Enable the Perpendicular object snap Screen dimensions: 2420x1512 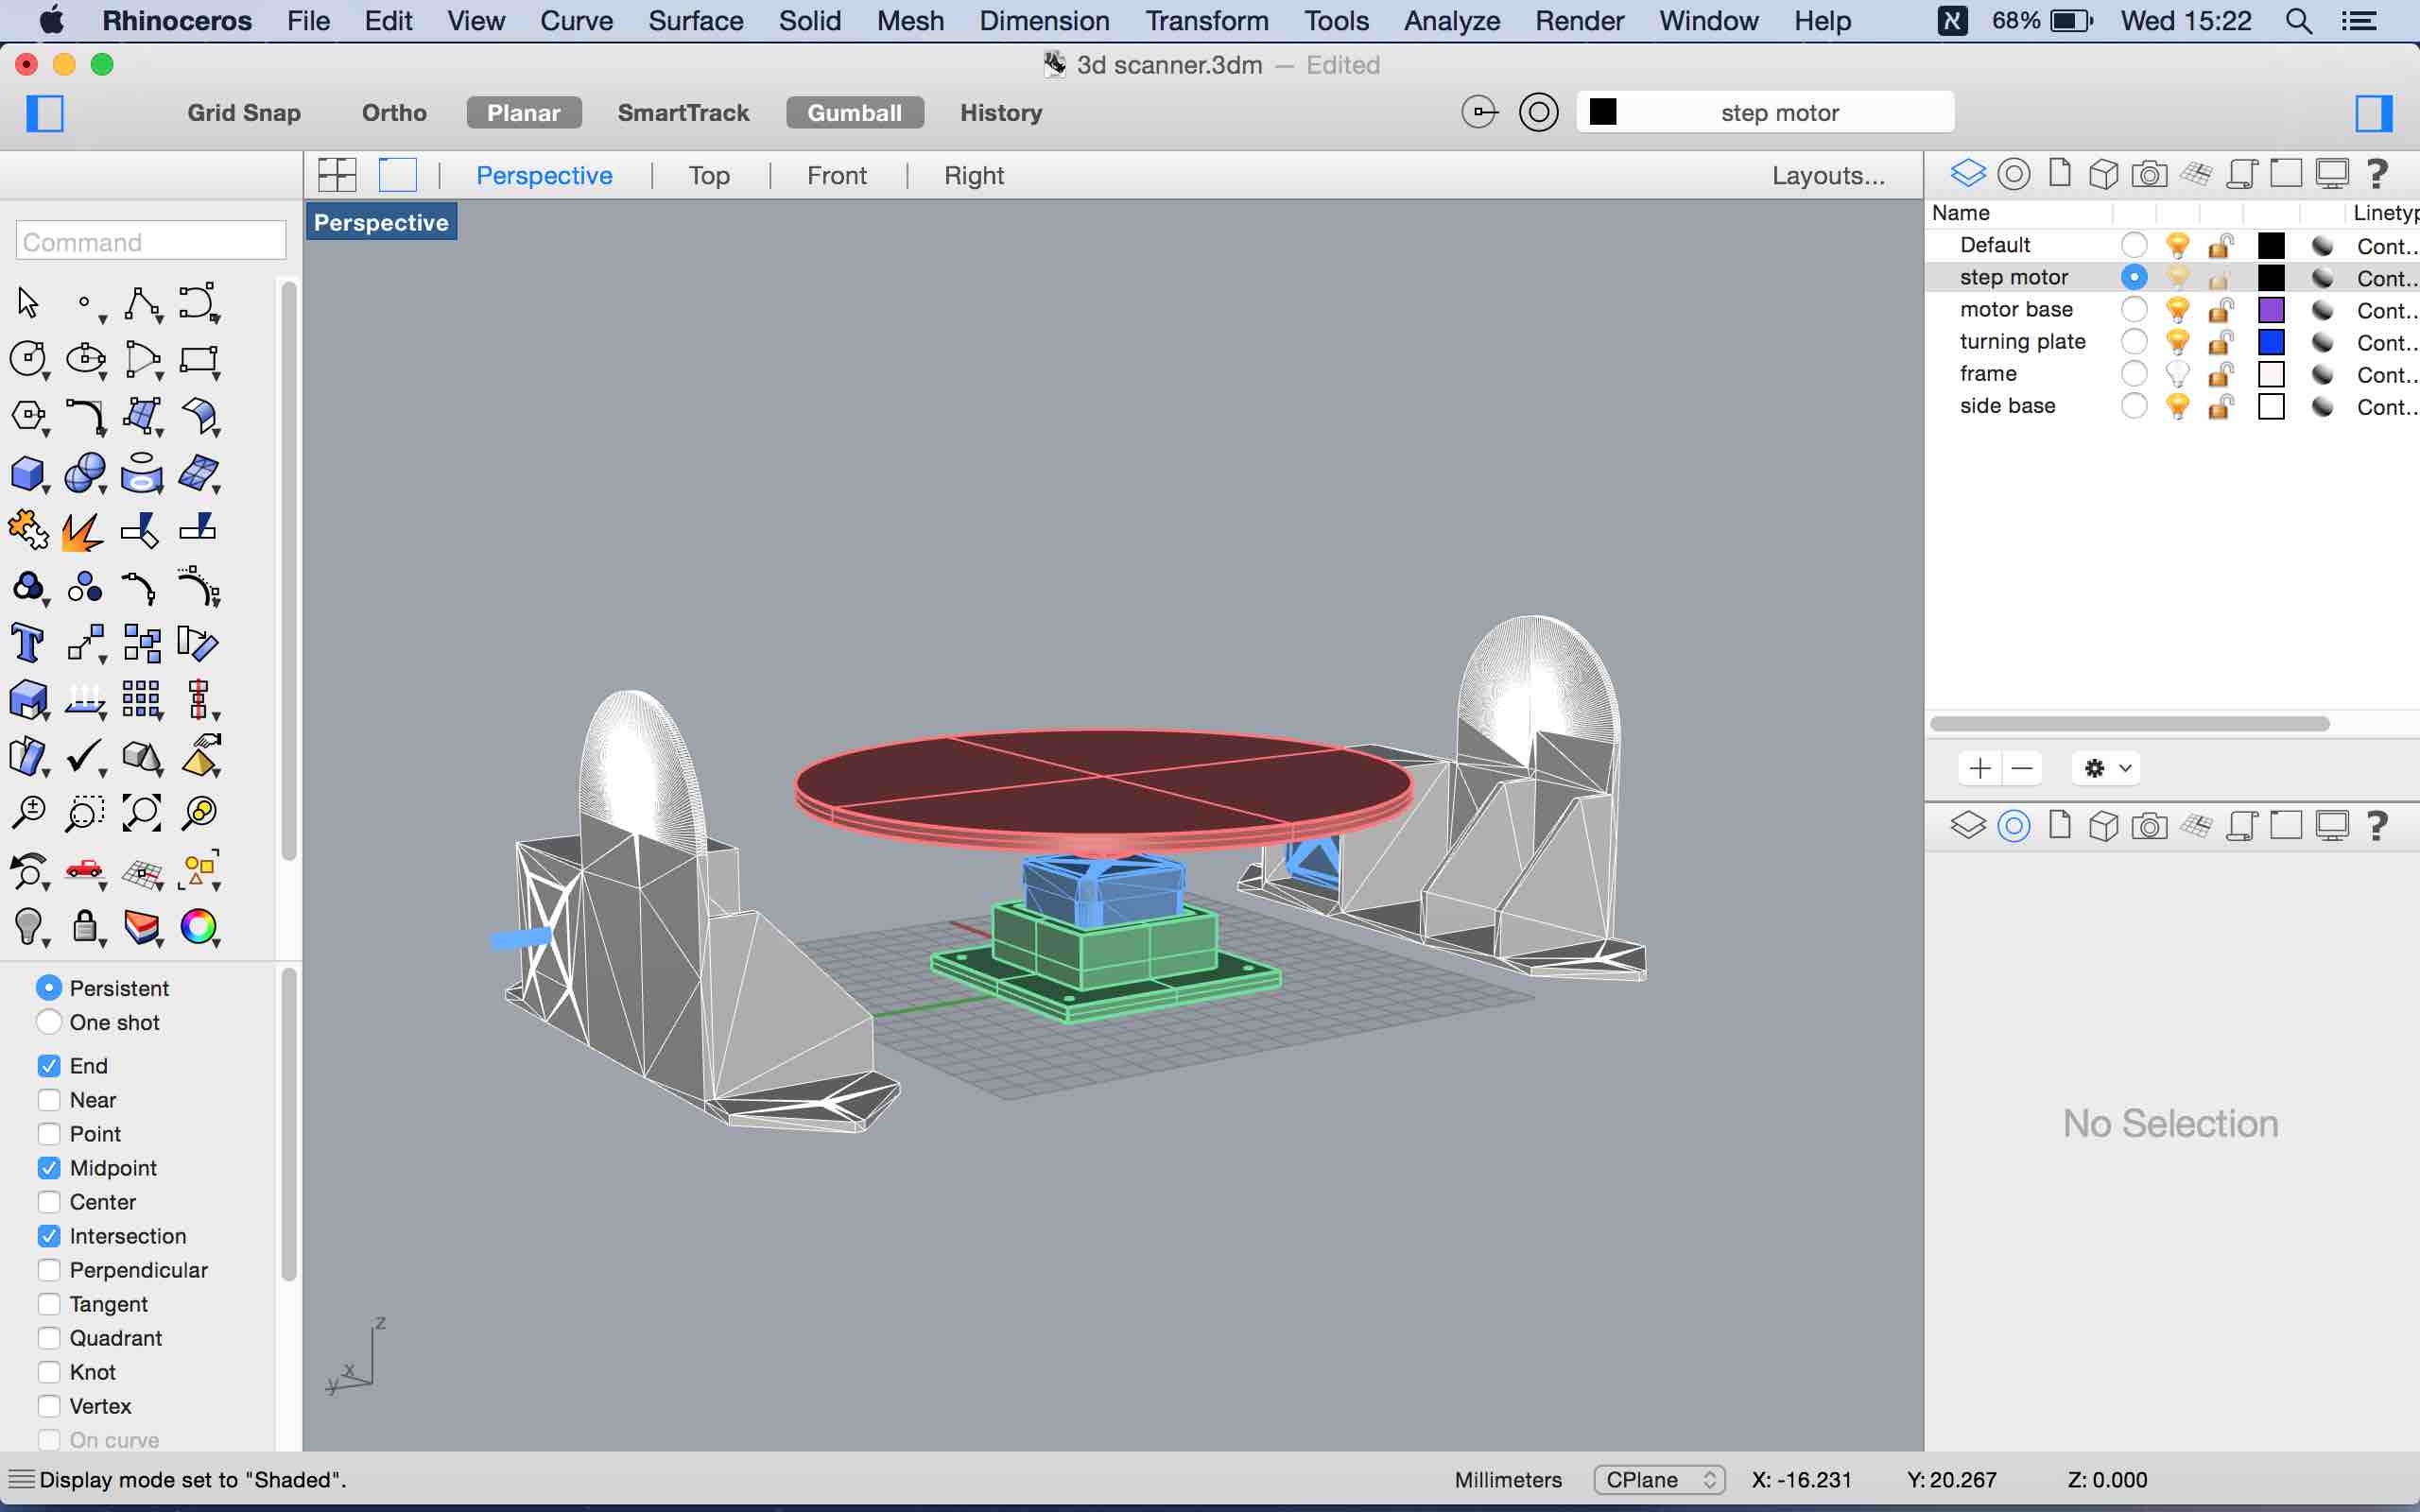pos(49,1270)
